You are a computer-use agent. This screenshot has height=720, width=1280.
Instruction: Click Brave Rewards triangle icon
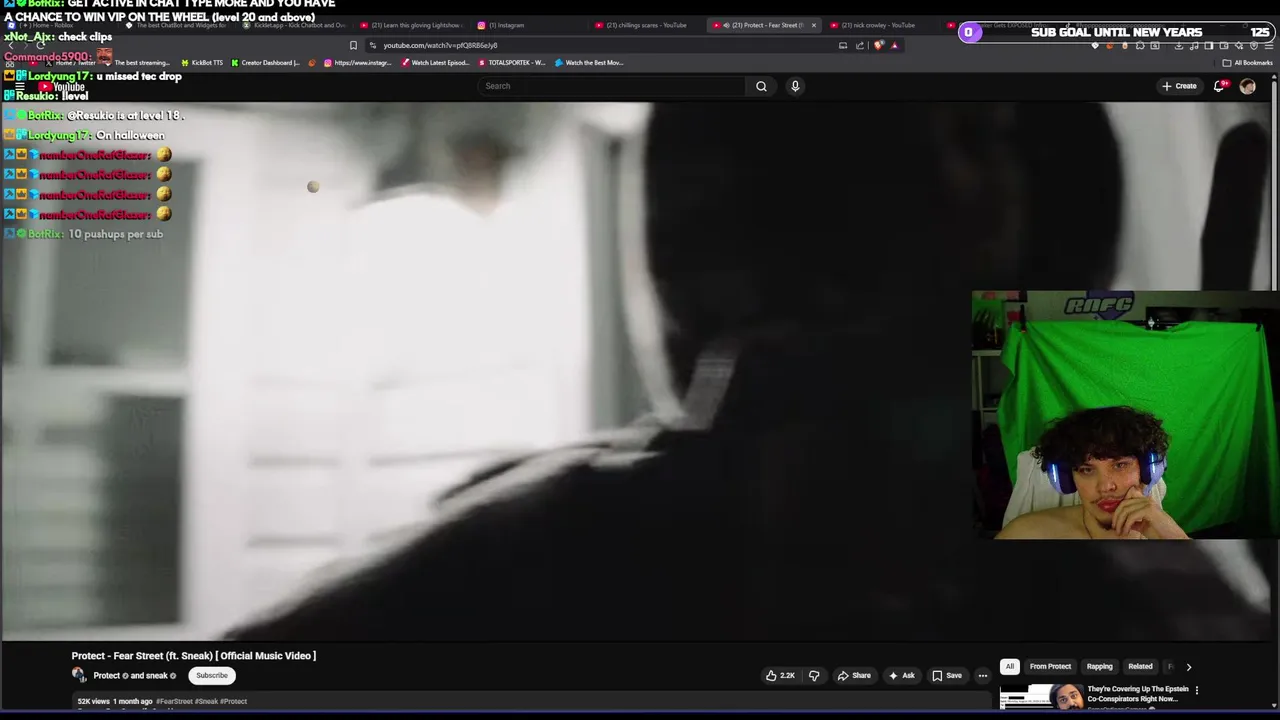[x=895, y=45]
